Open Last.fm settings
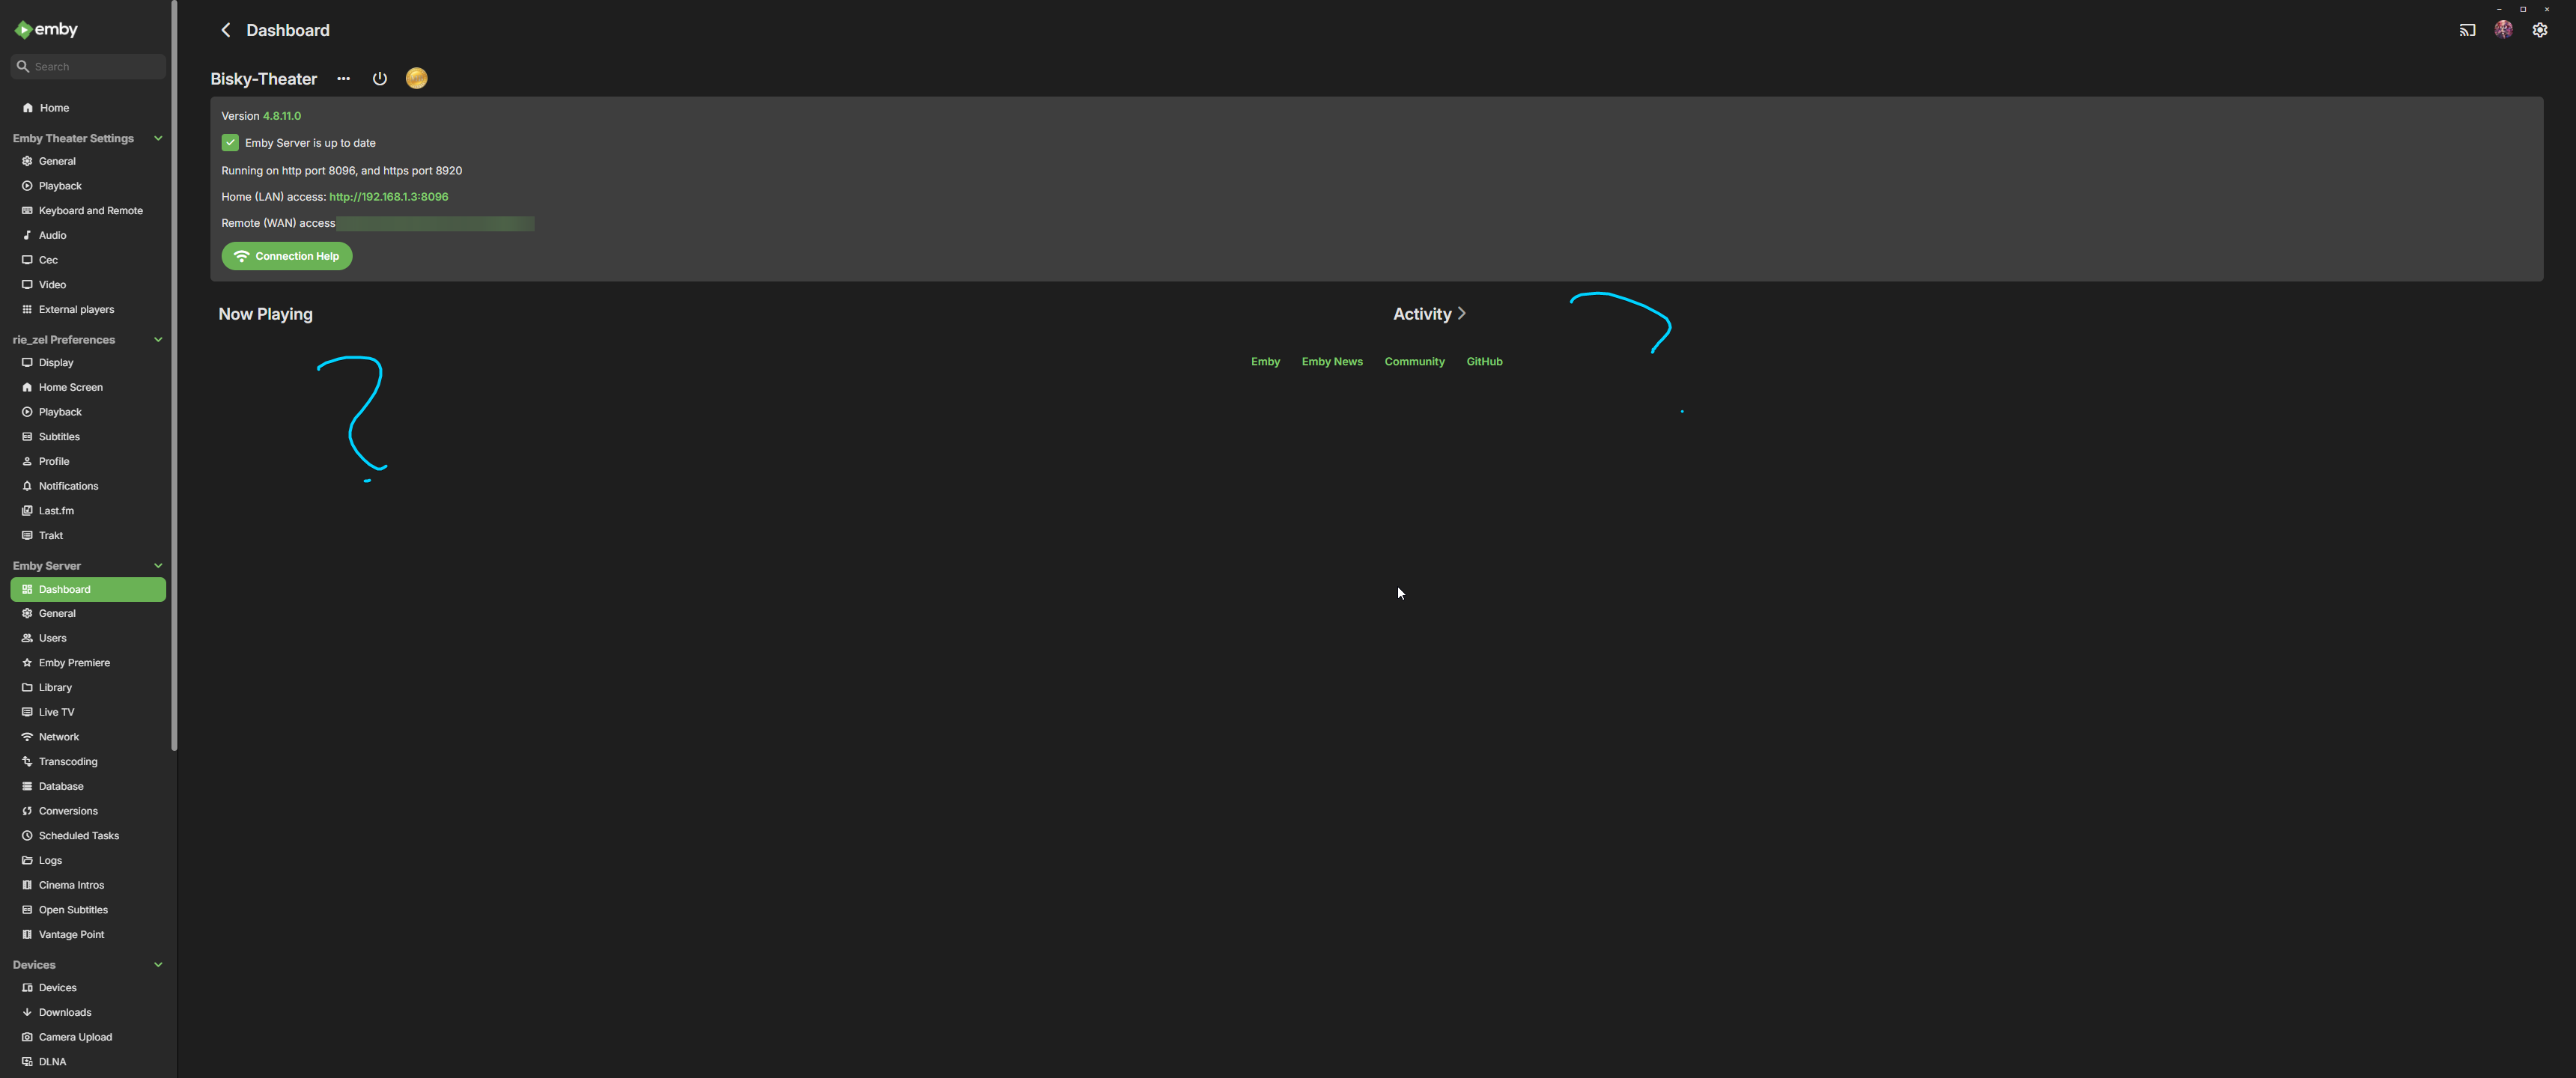This screenshot has height=1078, width=2576. pos(88,511)
